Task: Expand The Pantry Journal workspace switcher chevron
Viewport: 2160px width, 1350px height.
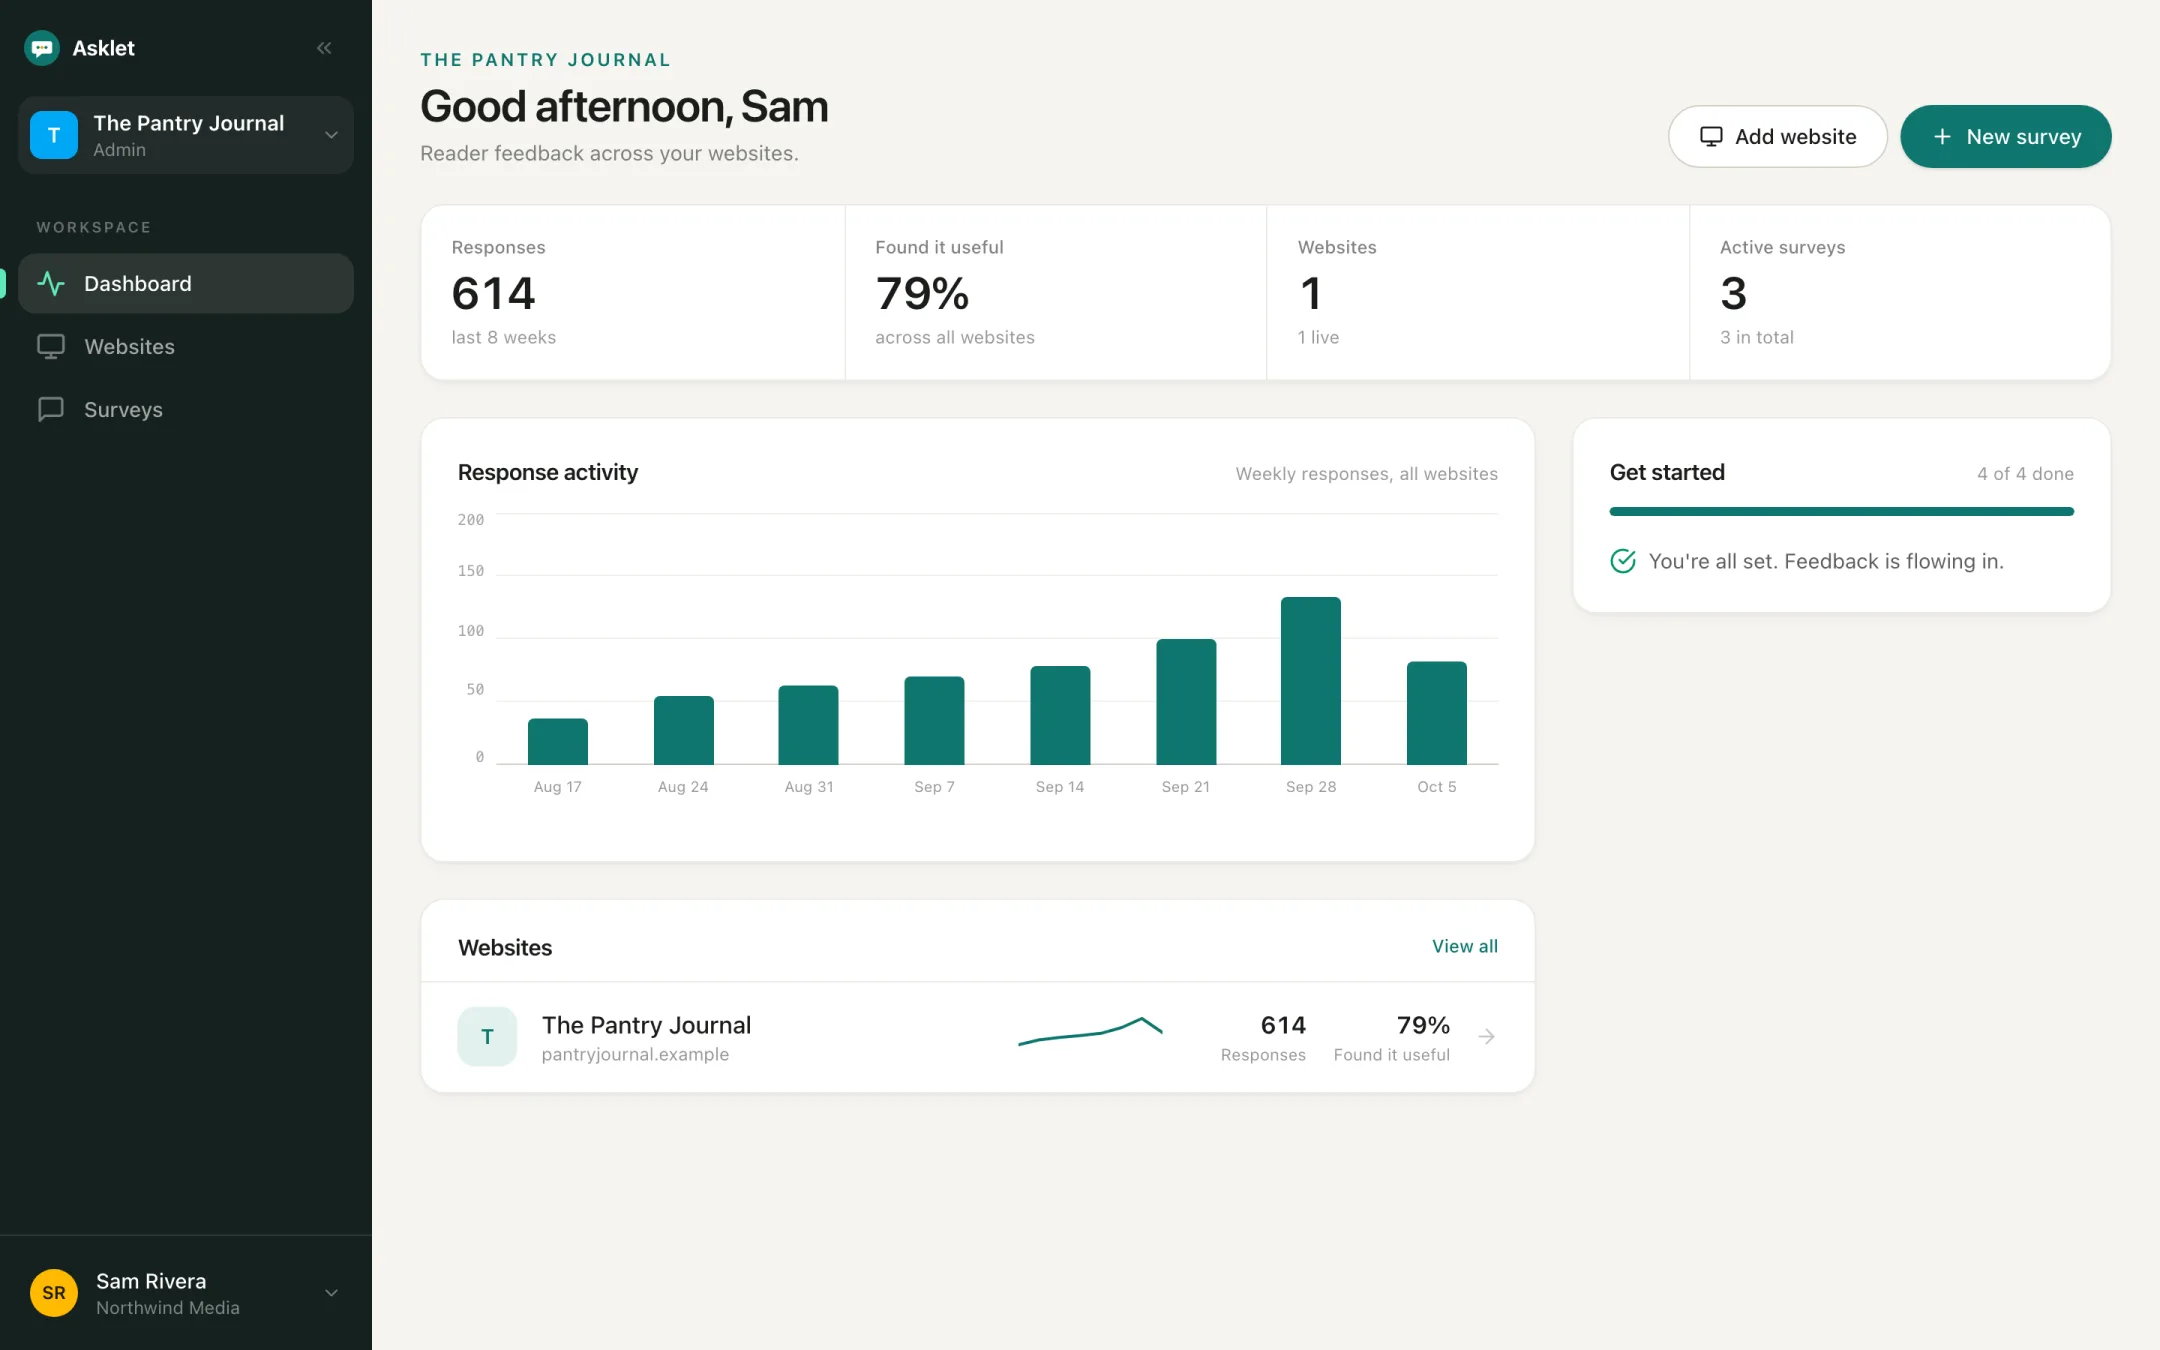Action: [331, 135]
